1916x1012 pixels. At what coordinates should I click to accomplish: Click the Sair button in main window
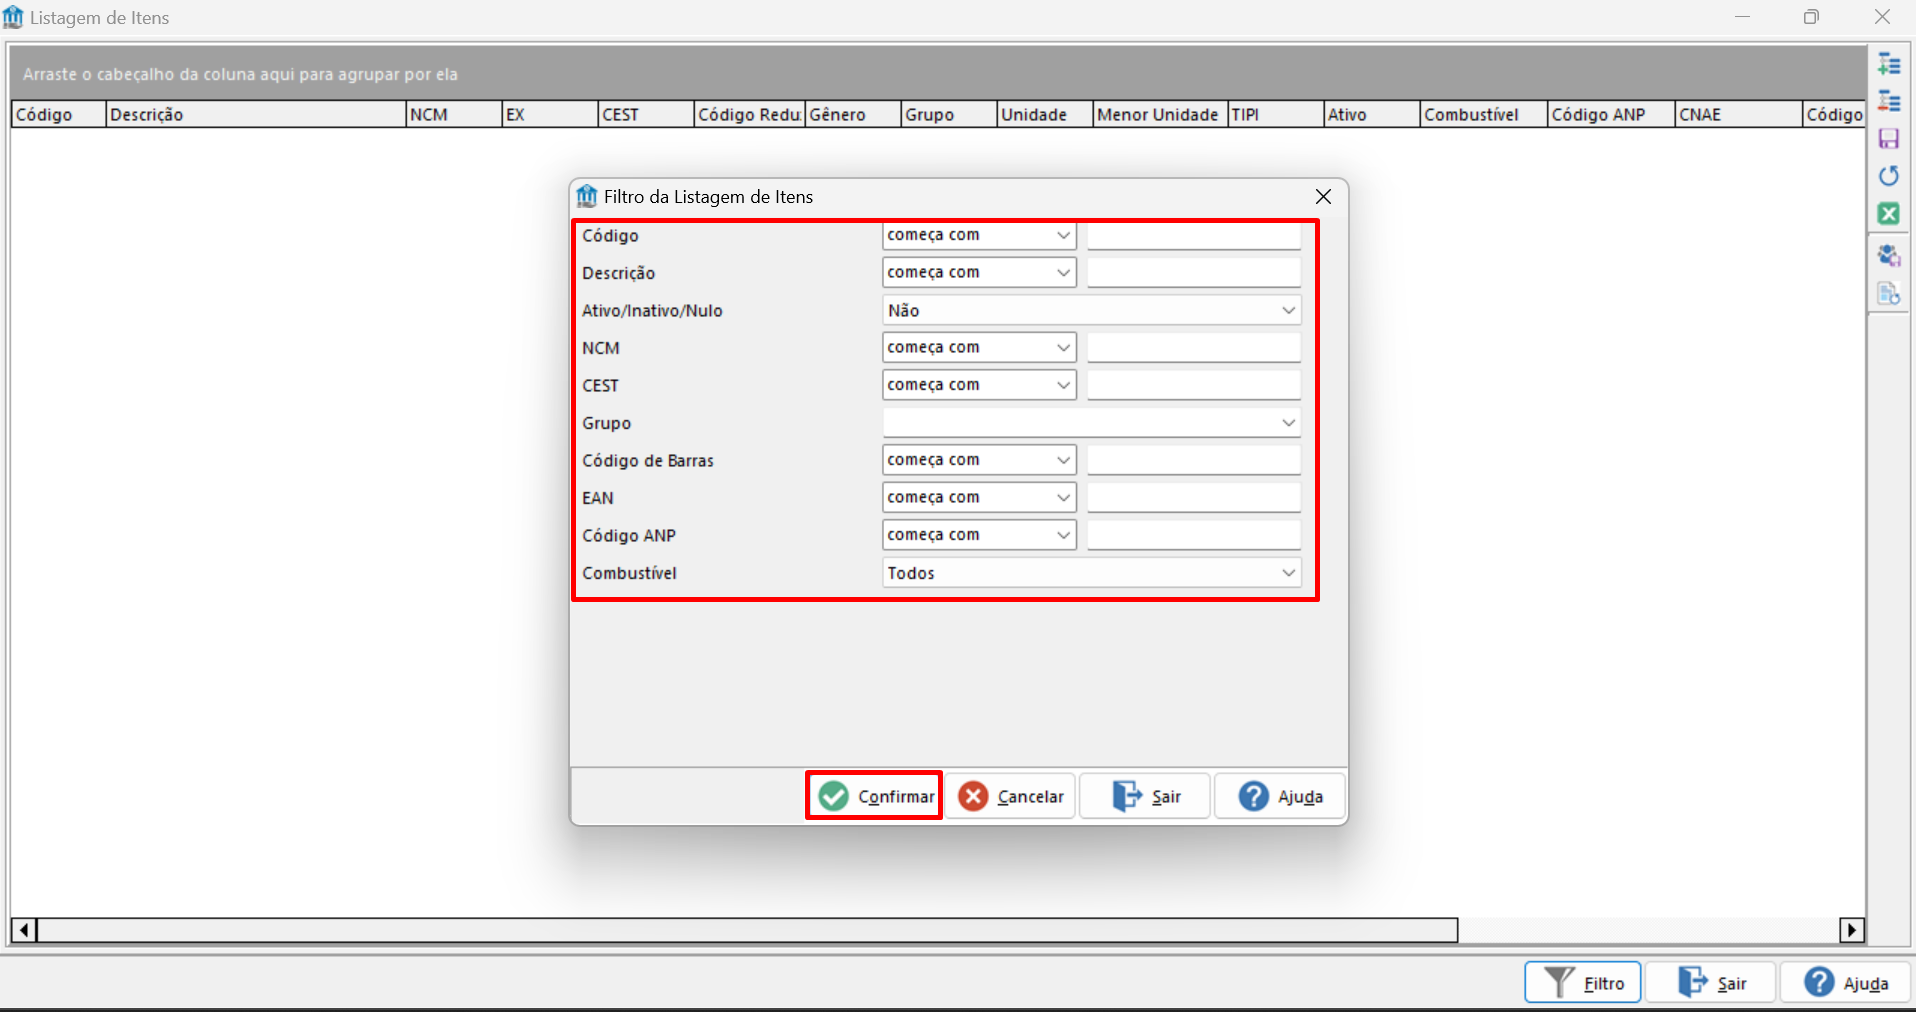pos(1711,983)
